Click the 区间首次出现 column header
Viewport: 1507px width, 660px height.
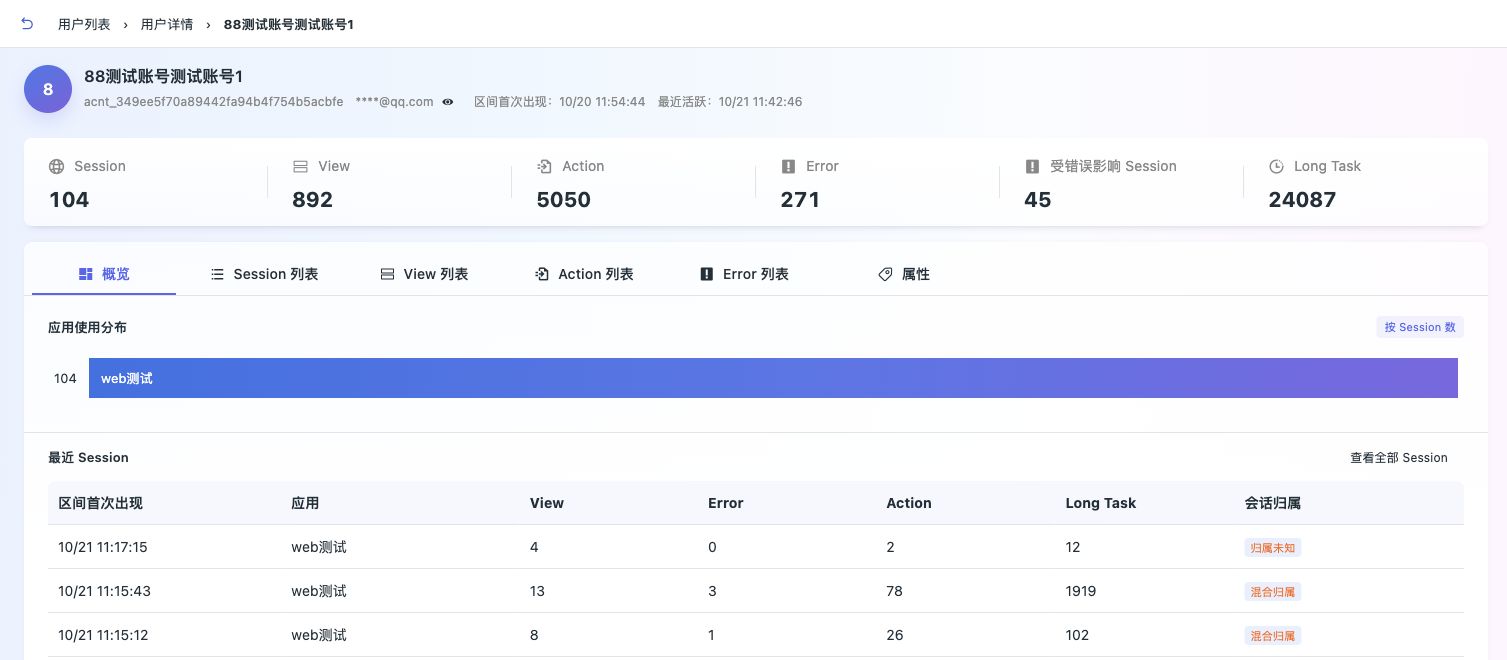pyautogui.click(x=101, y=503)
